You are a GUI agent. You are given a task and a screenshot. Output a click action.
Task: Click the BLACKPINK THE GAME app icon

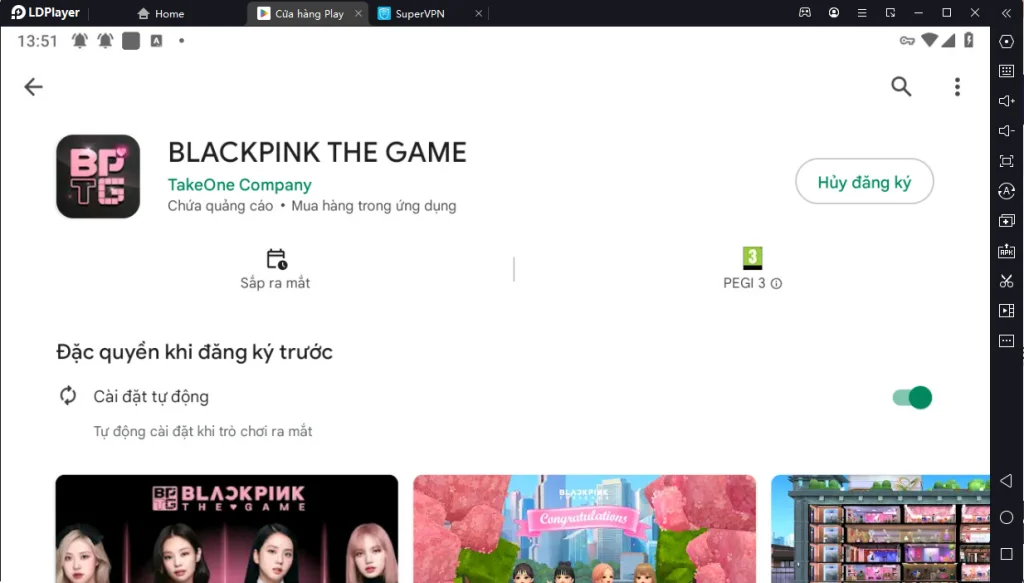point(98,176)
